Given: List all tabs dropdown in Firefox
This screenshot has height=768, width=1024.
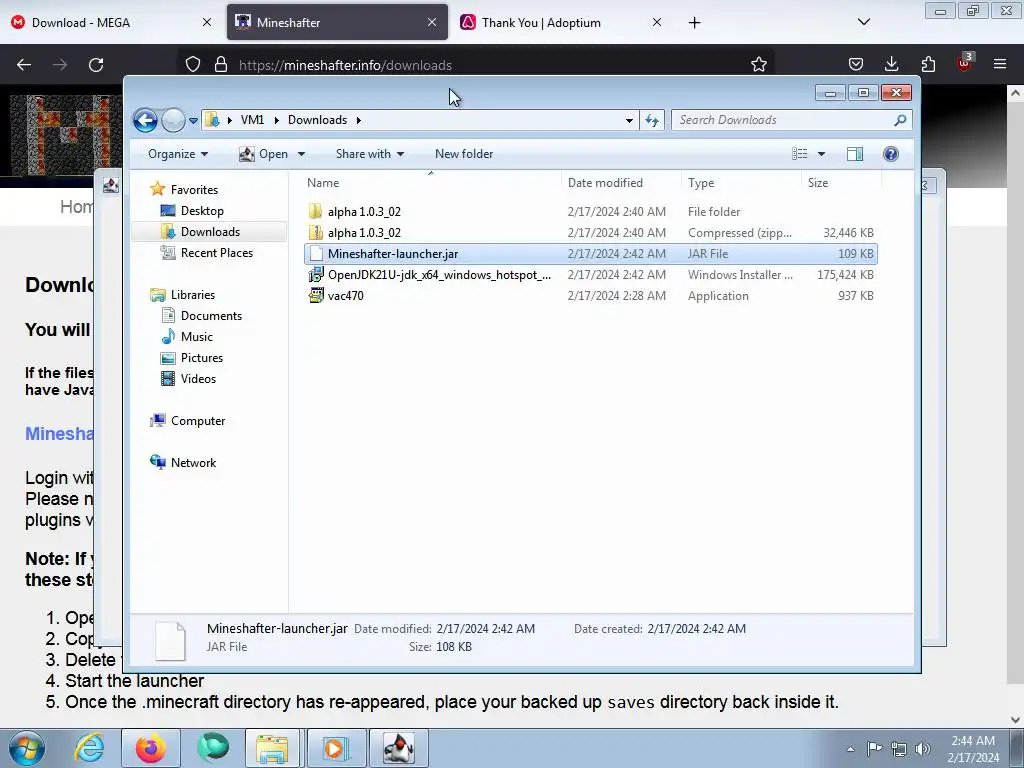Looking at the screenshot, I should 863,22.
